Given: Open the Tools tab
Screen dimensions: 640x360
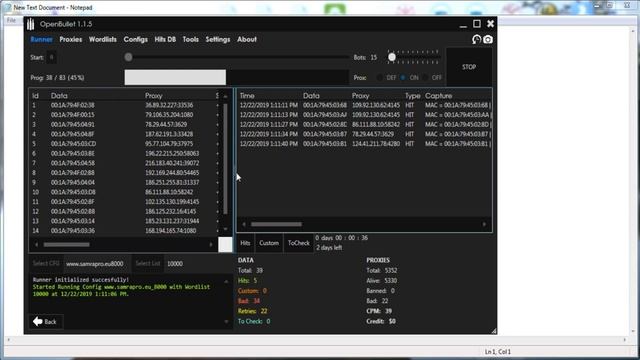Looking at the screenshot, I should pos(190,40).
